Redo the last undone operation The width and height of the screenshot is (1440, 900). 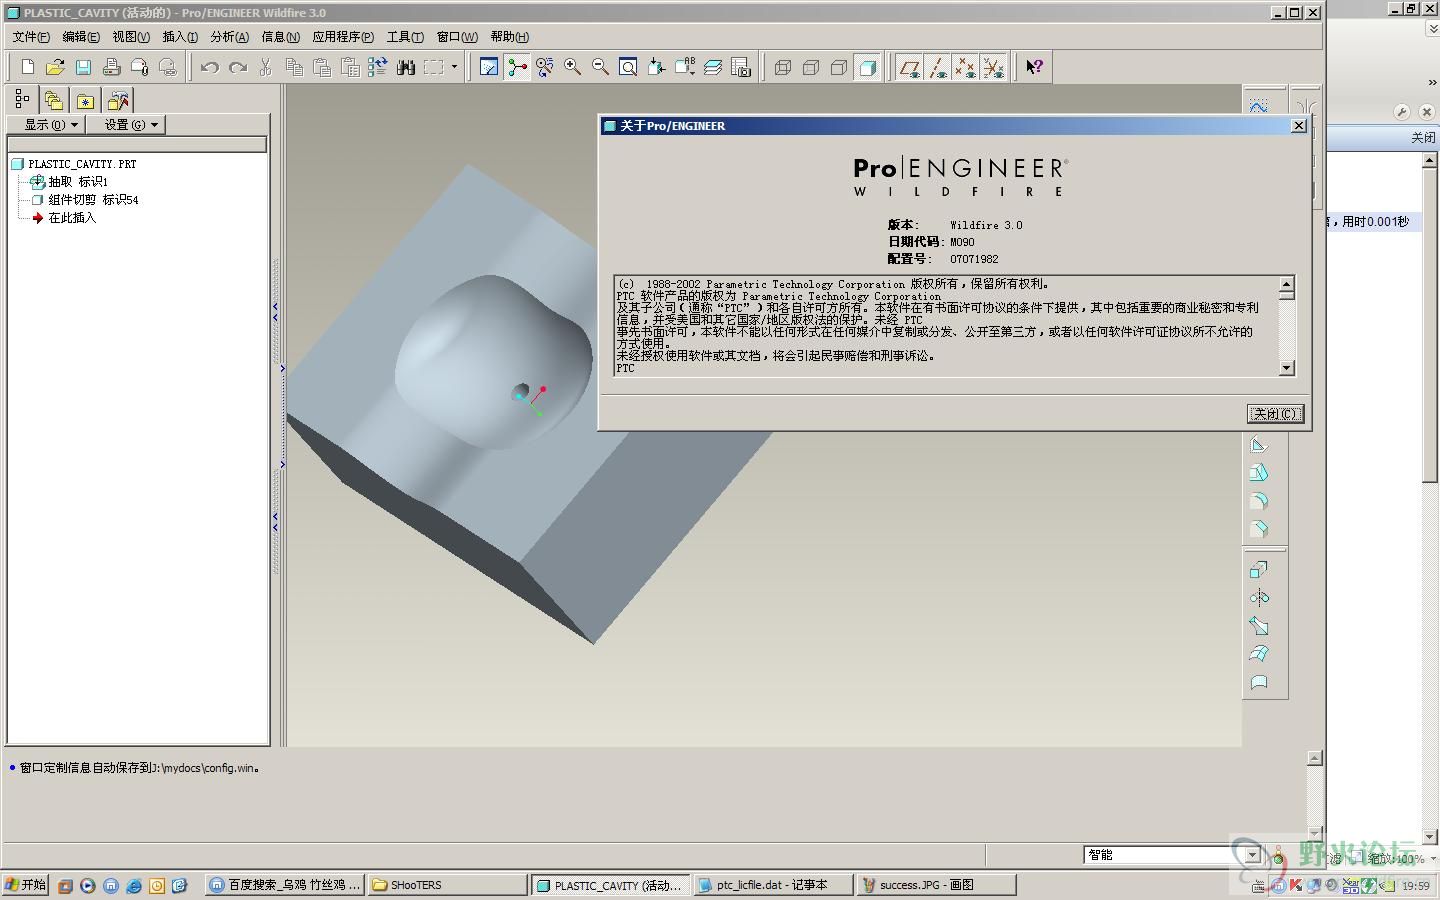(237, 67)
